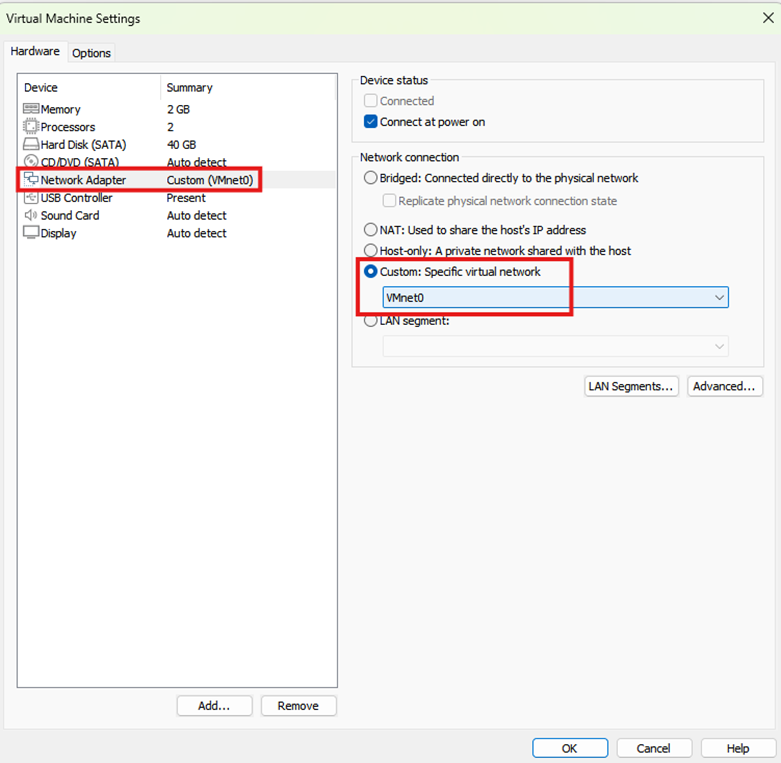Switch to the Hardware tab
The height and width of the screenshot is (763, 781).
pyautogui.click(x=35, y=51)
